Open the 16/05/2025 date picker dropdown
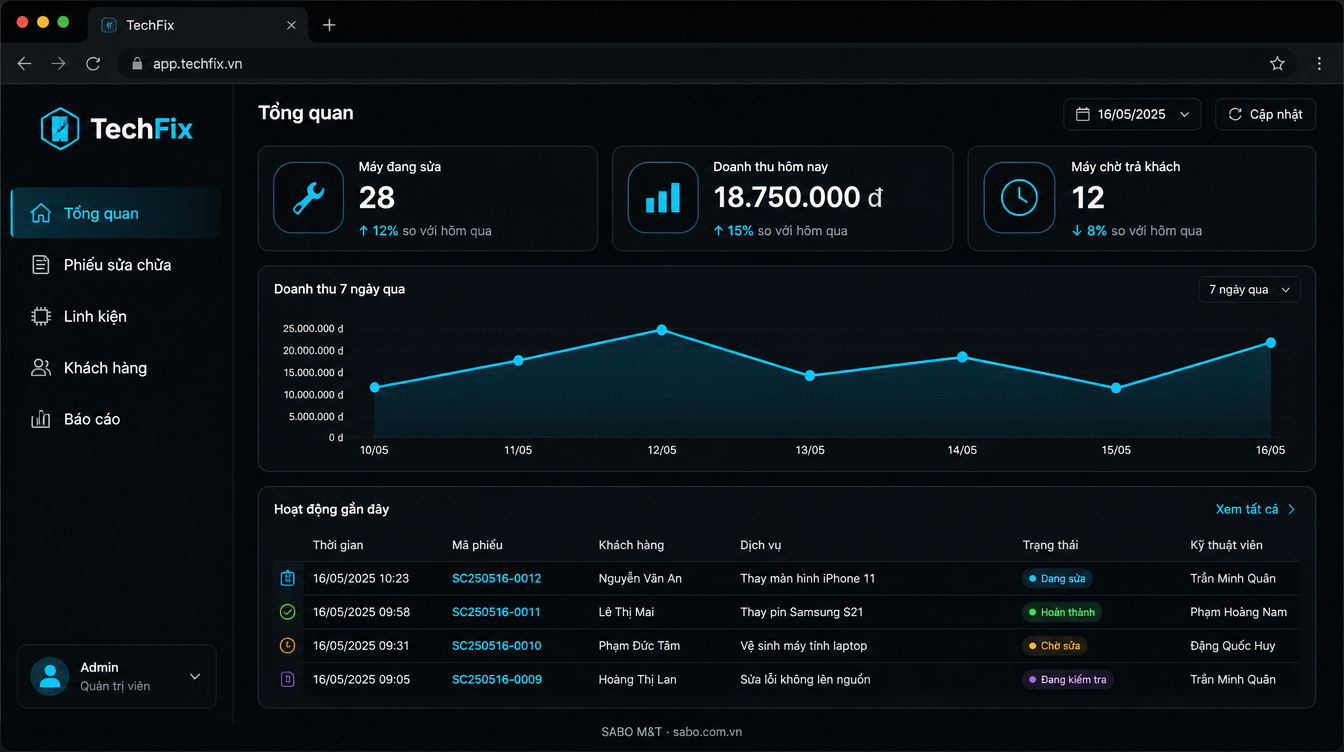Screen dimensions: 1344x752 coord(1132,114)
